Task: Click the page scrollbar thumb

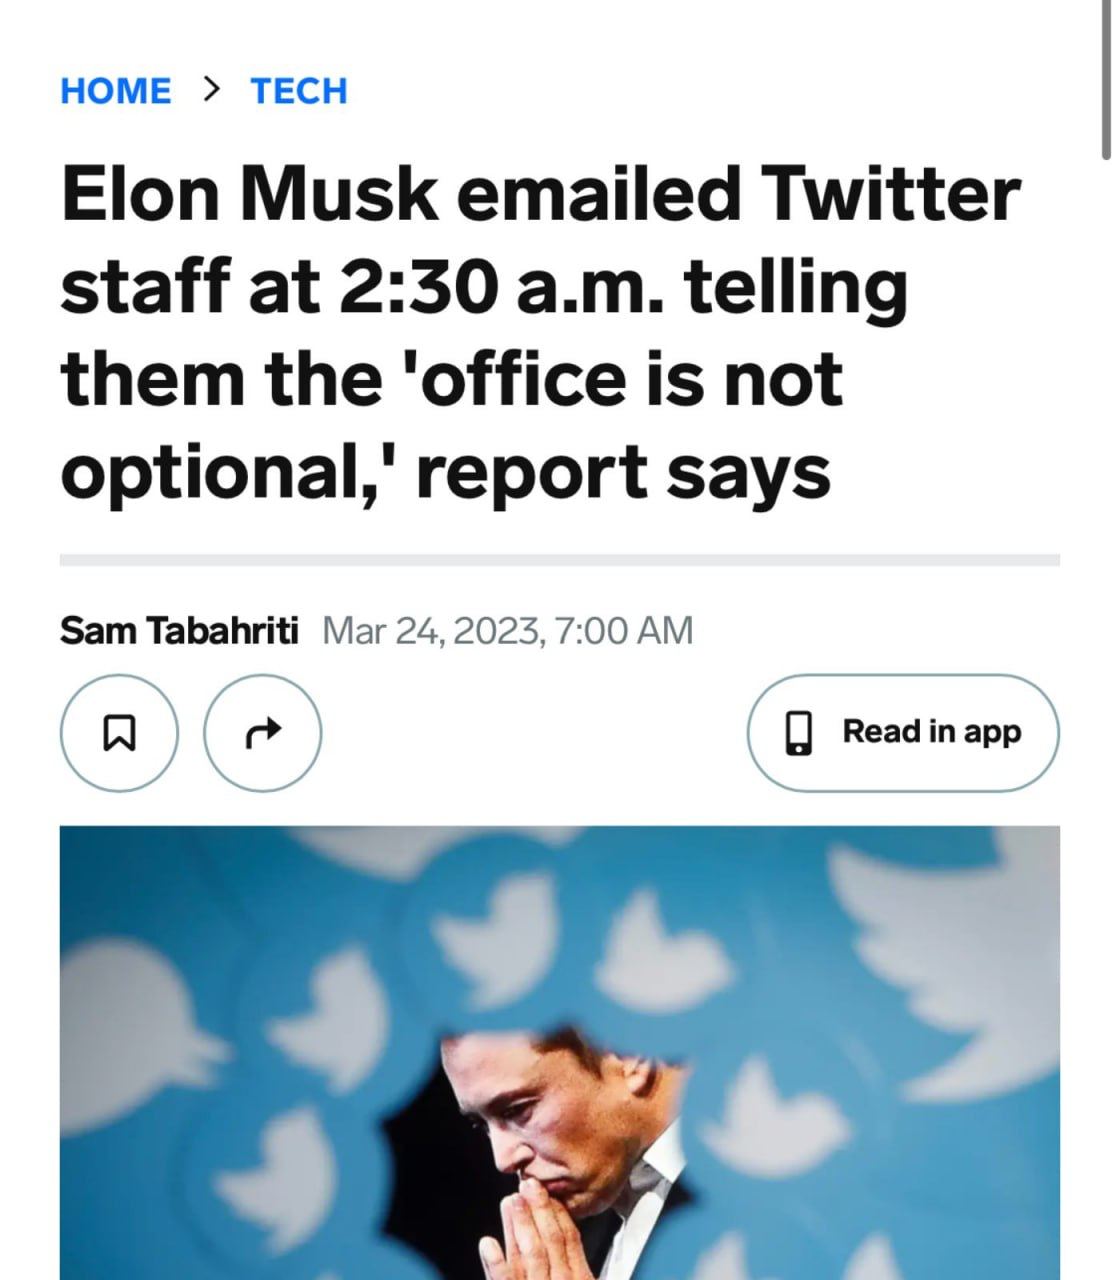Action: tap(1105, 80)
